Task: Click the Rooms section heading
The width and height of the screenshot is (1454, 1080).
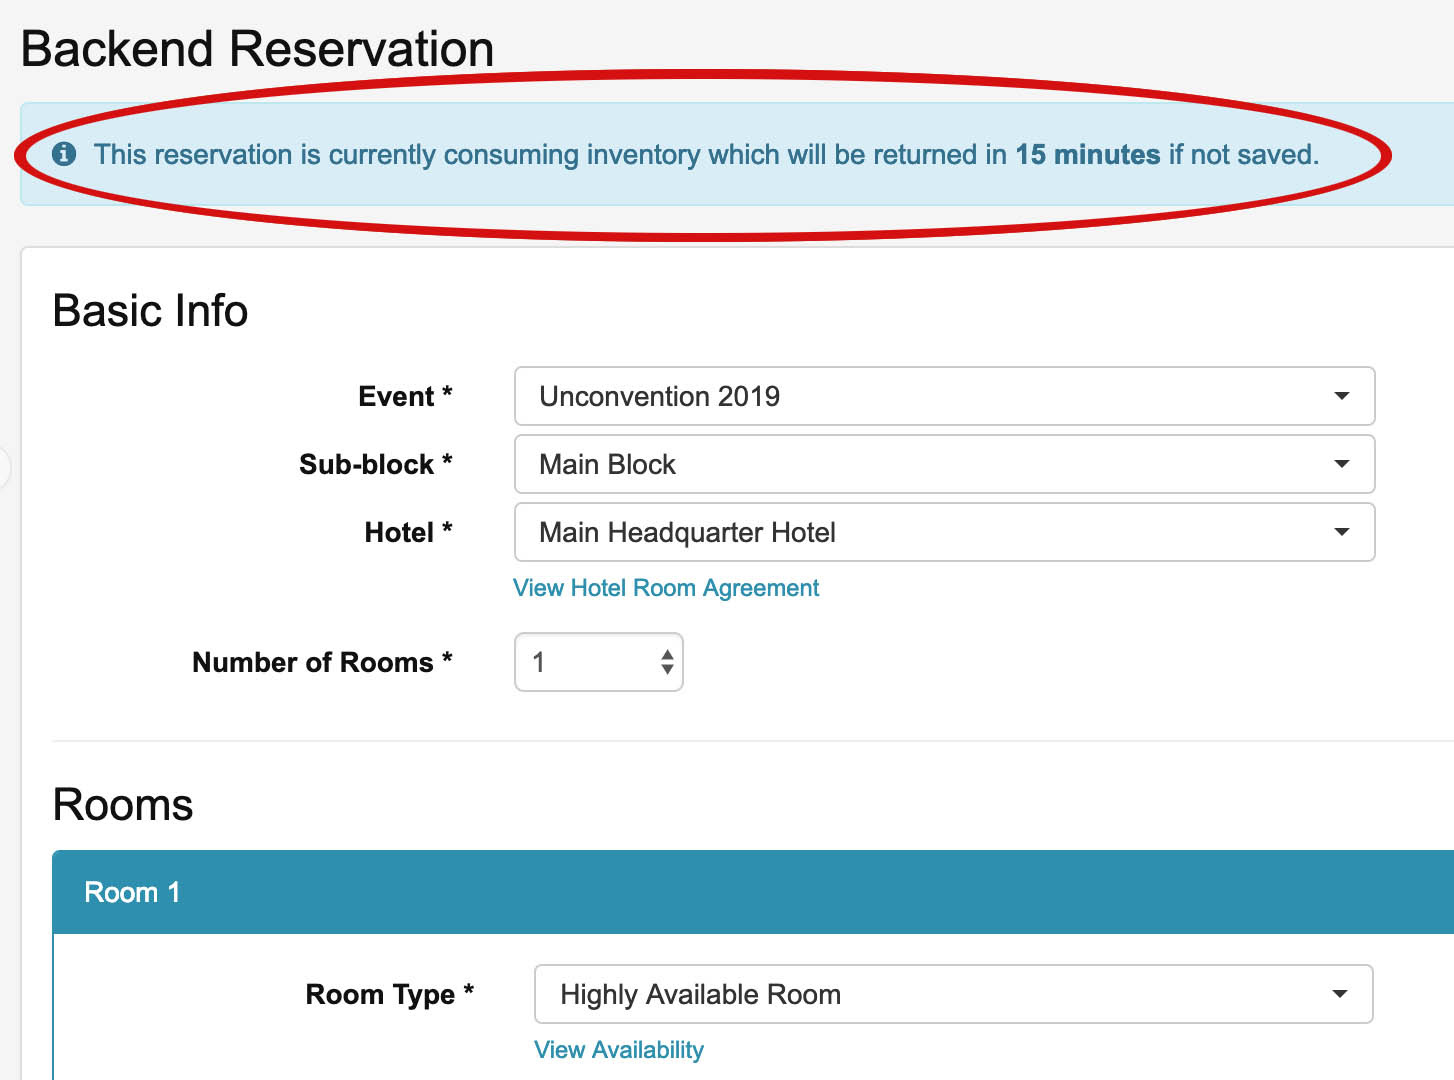Action: [123, 805]
